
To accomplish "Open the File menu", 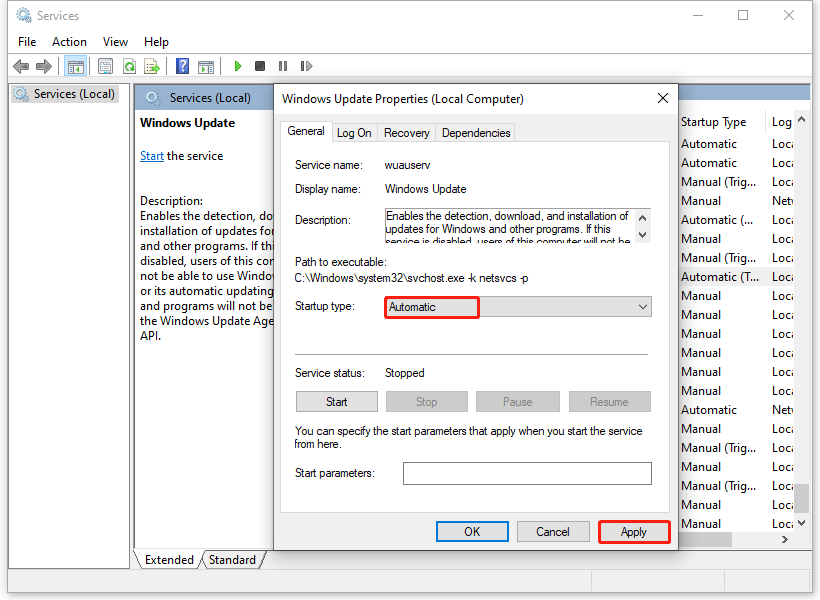I will pyautogui.click(x=27, y=42).
